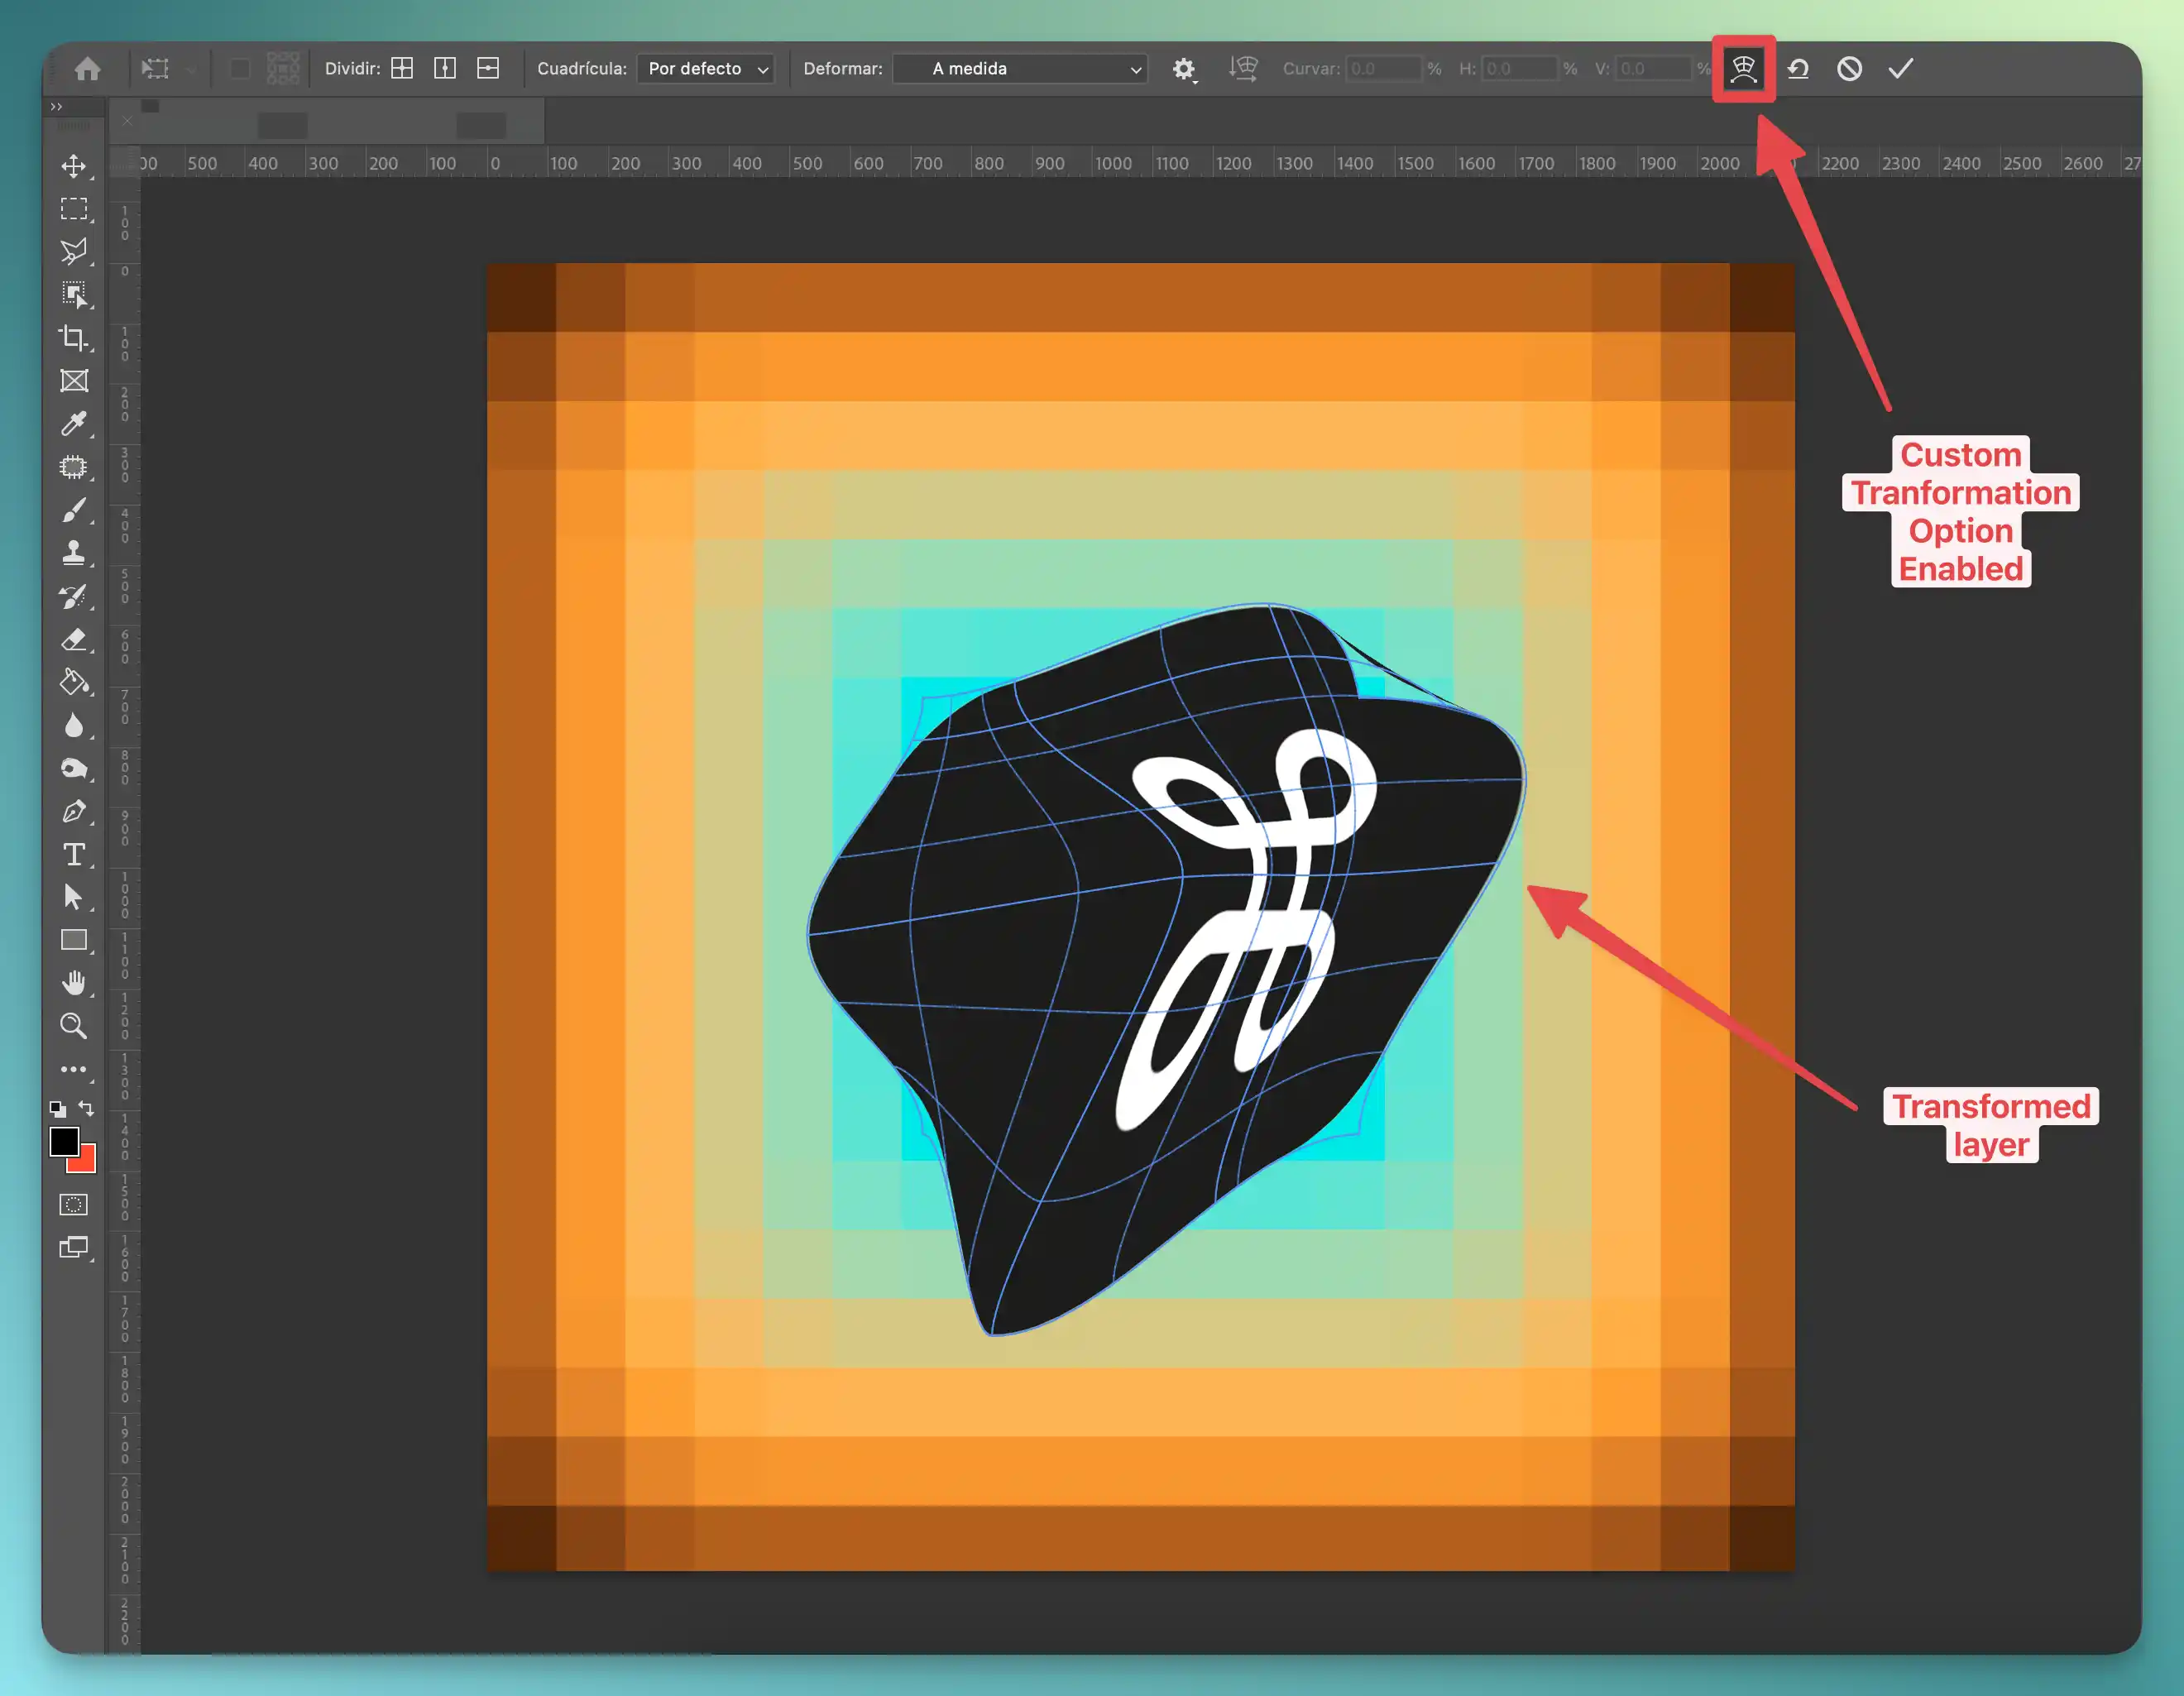The width and height of the screenshot is (2184, 1696).
Task: Click the H distortion field
Action: pos(1519,69)
